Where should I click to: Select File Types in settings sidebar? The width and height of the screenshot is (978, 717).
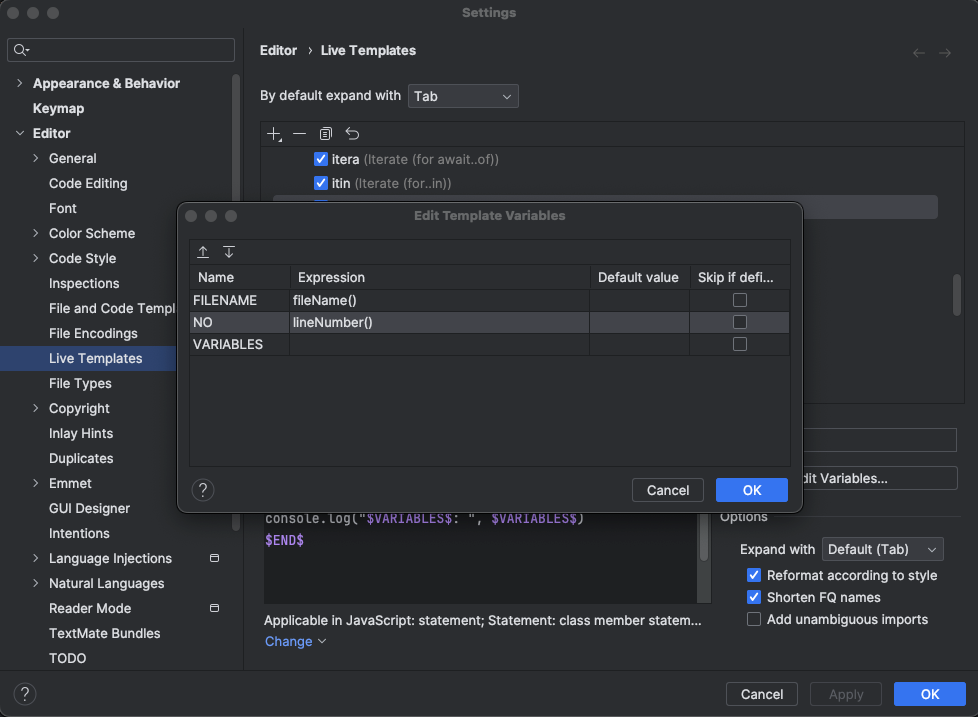tap(80, 383)
